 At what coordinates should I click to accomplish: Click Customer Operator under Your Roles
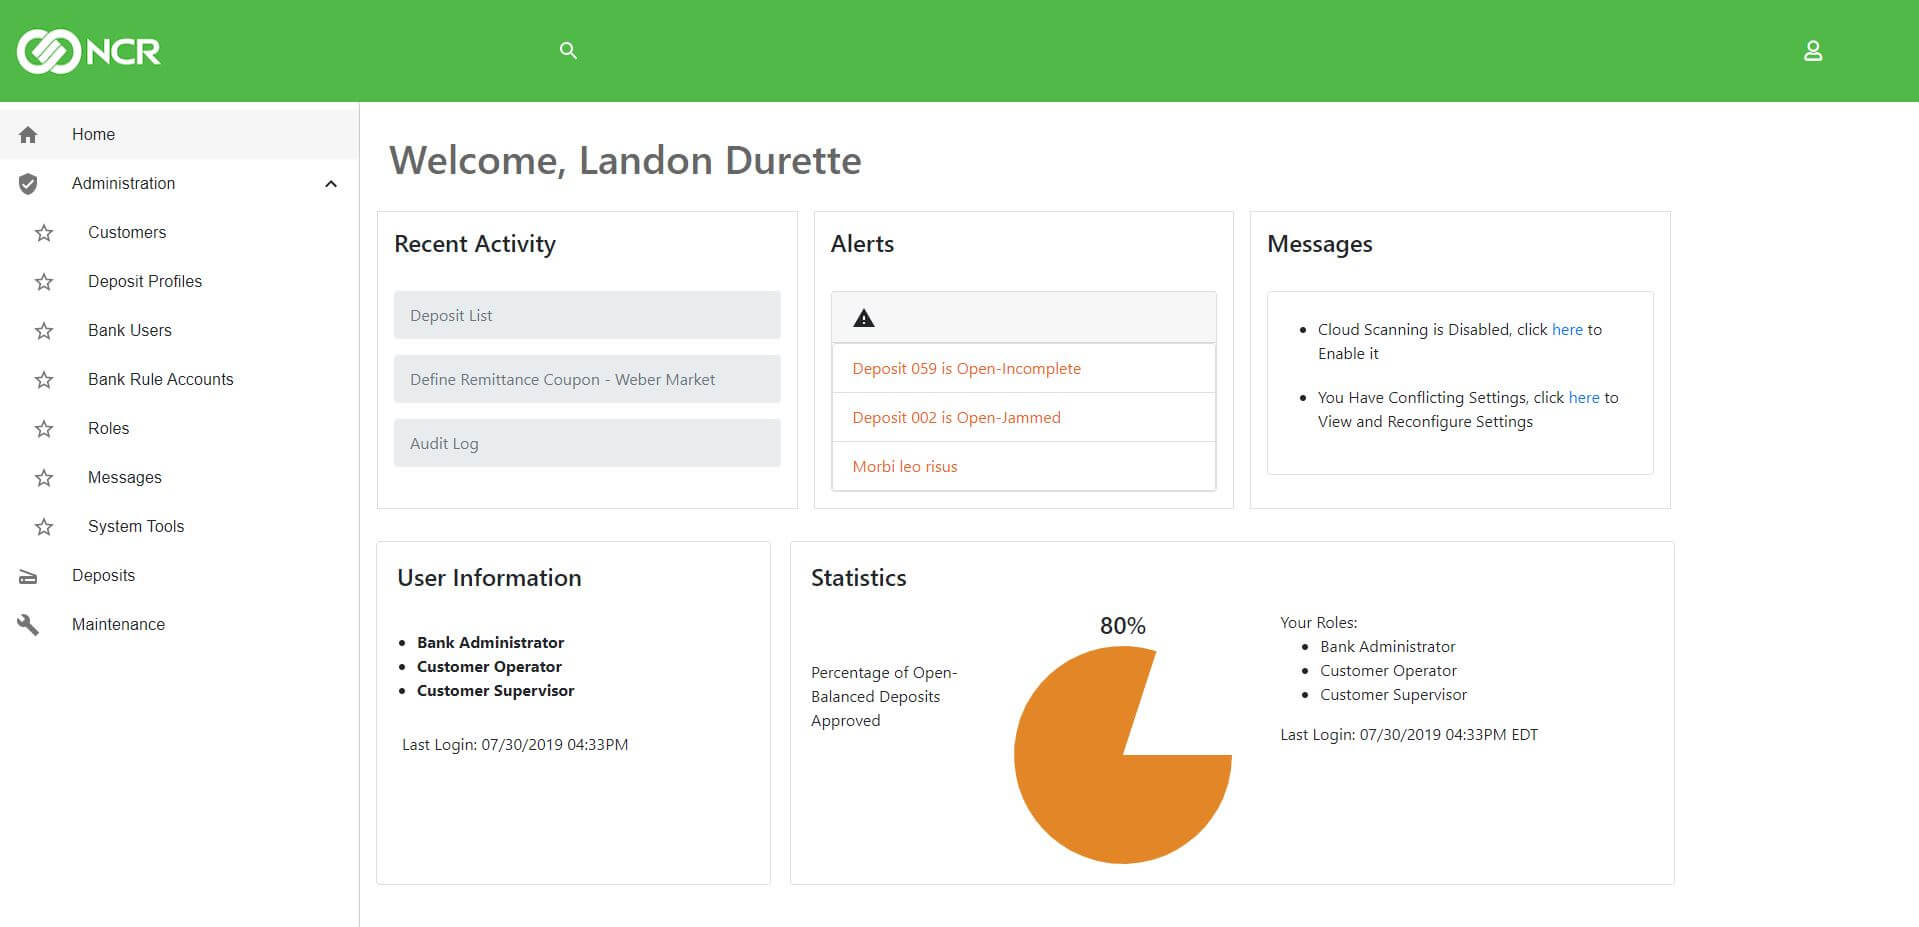pos(1388,670)
